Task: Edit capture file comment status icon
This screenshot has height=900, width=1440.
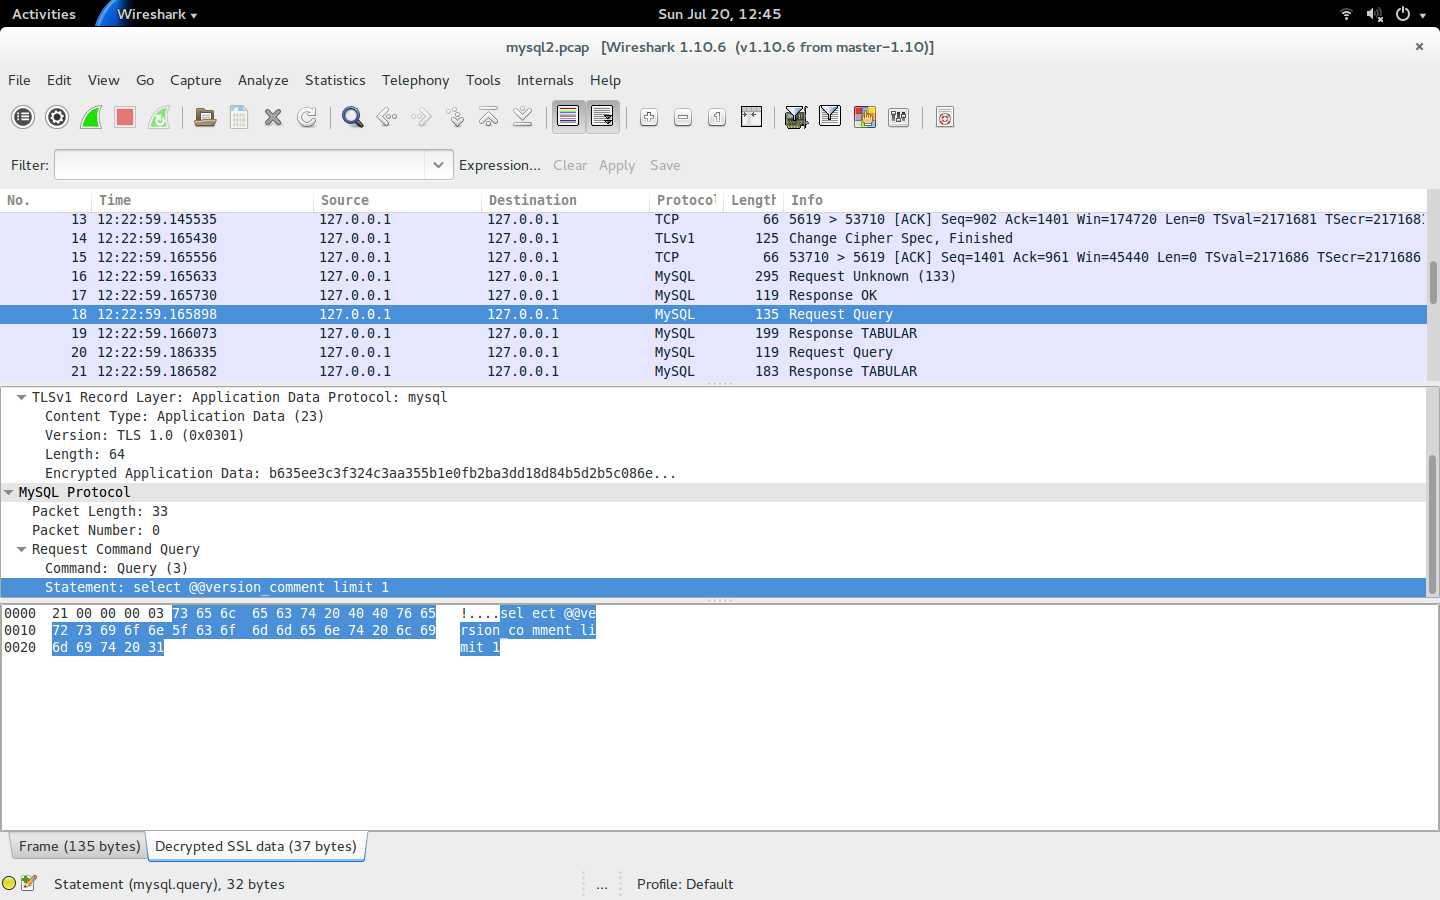Action: pos(29,883)
